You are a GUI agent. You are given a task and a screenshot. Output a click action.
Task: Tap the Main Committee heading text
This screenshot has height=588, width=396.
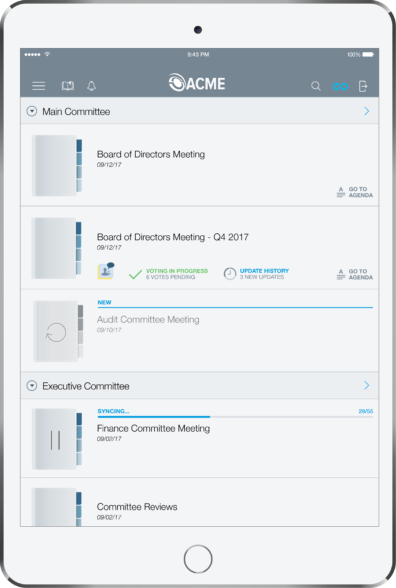coord(76,111)
